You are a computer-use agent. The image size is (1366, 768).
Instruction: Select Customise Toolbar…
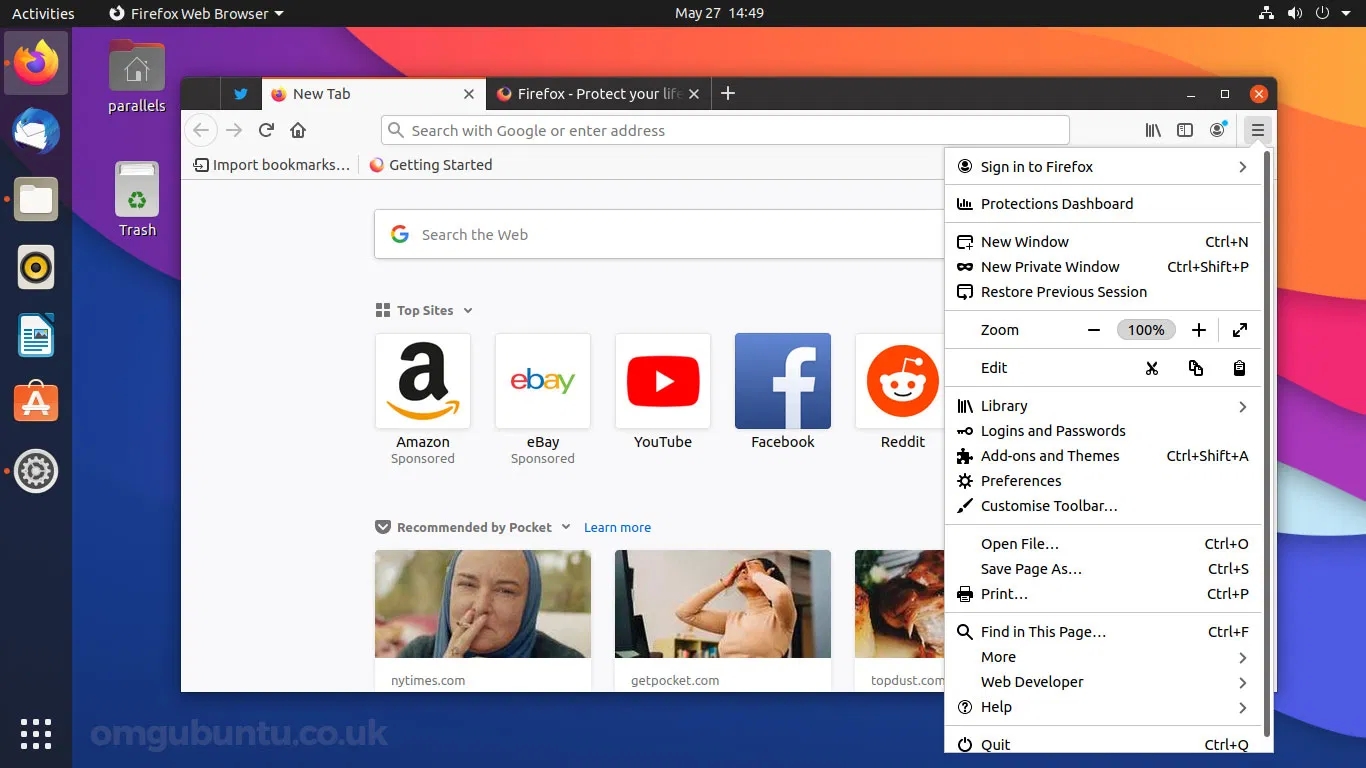point(1103,506)
